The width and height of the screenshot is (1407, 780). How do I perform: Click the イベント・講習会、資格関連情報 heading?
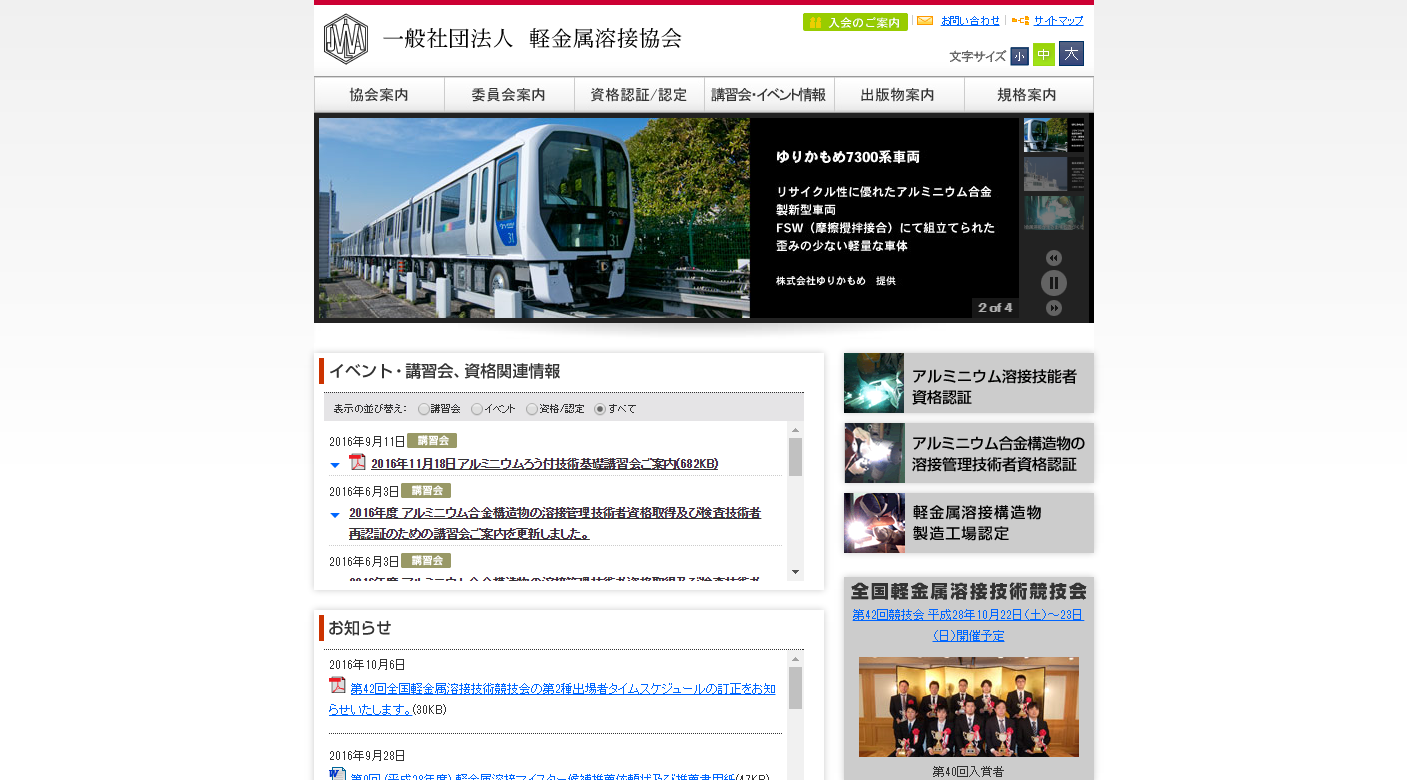[x=444, y=371]
